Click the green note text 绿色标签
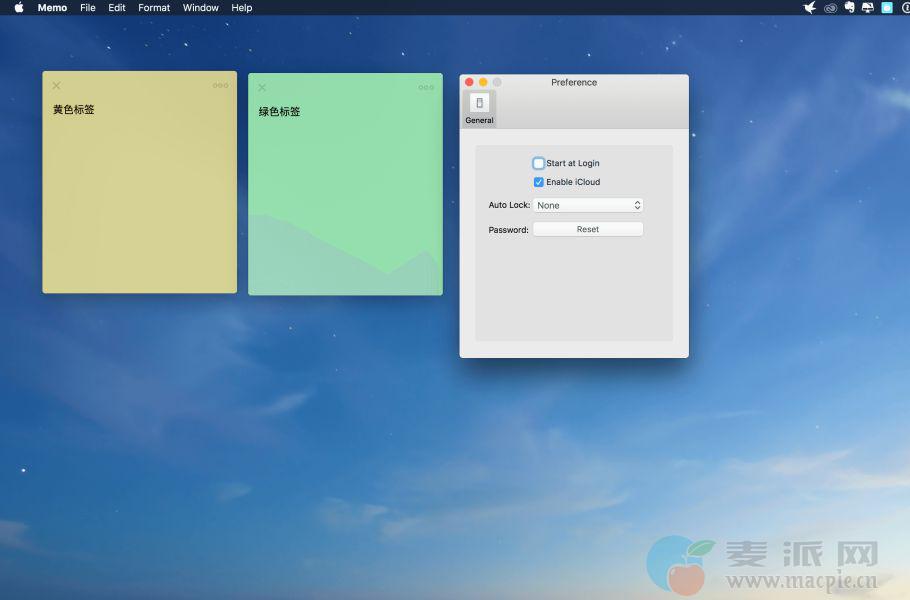Screen dimensions: 910x600 pyautogui.click(x=279, y=112)
